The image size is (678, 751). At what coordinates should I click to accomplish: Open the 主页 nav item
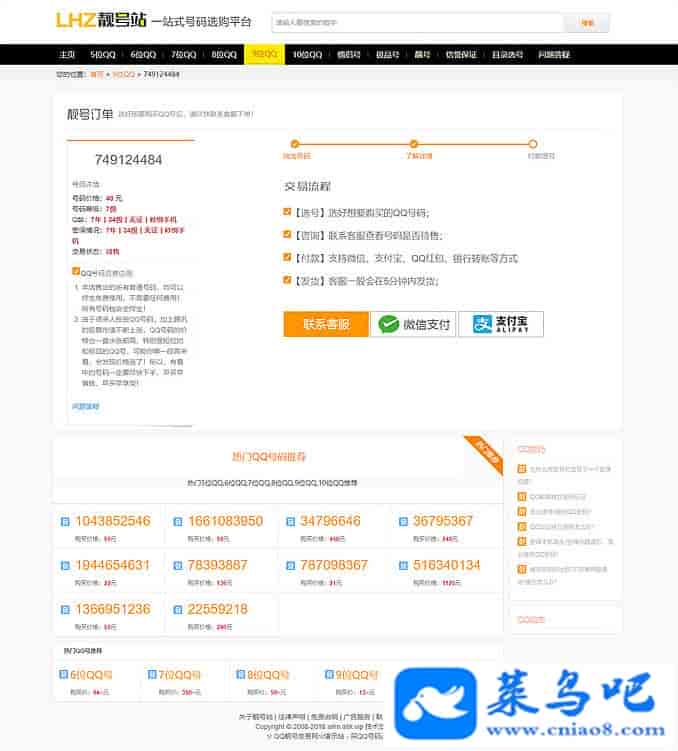[67, 55]
